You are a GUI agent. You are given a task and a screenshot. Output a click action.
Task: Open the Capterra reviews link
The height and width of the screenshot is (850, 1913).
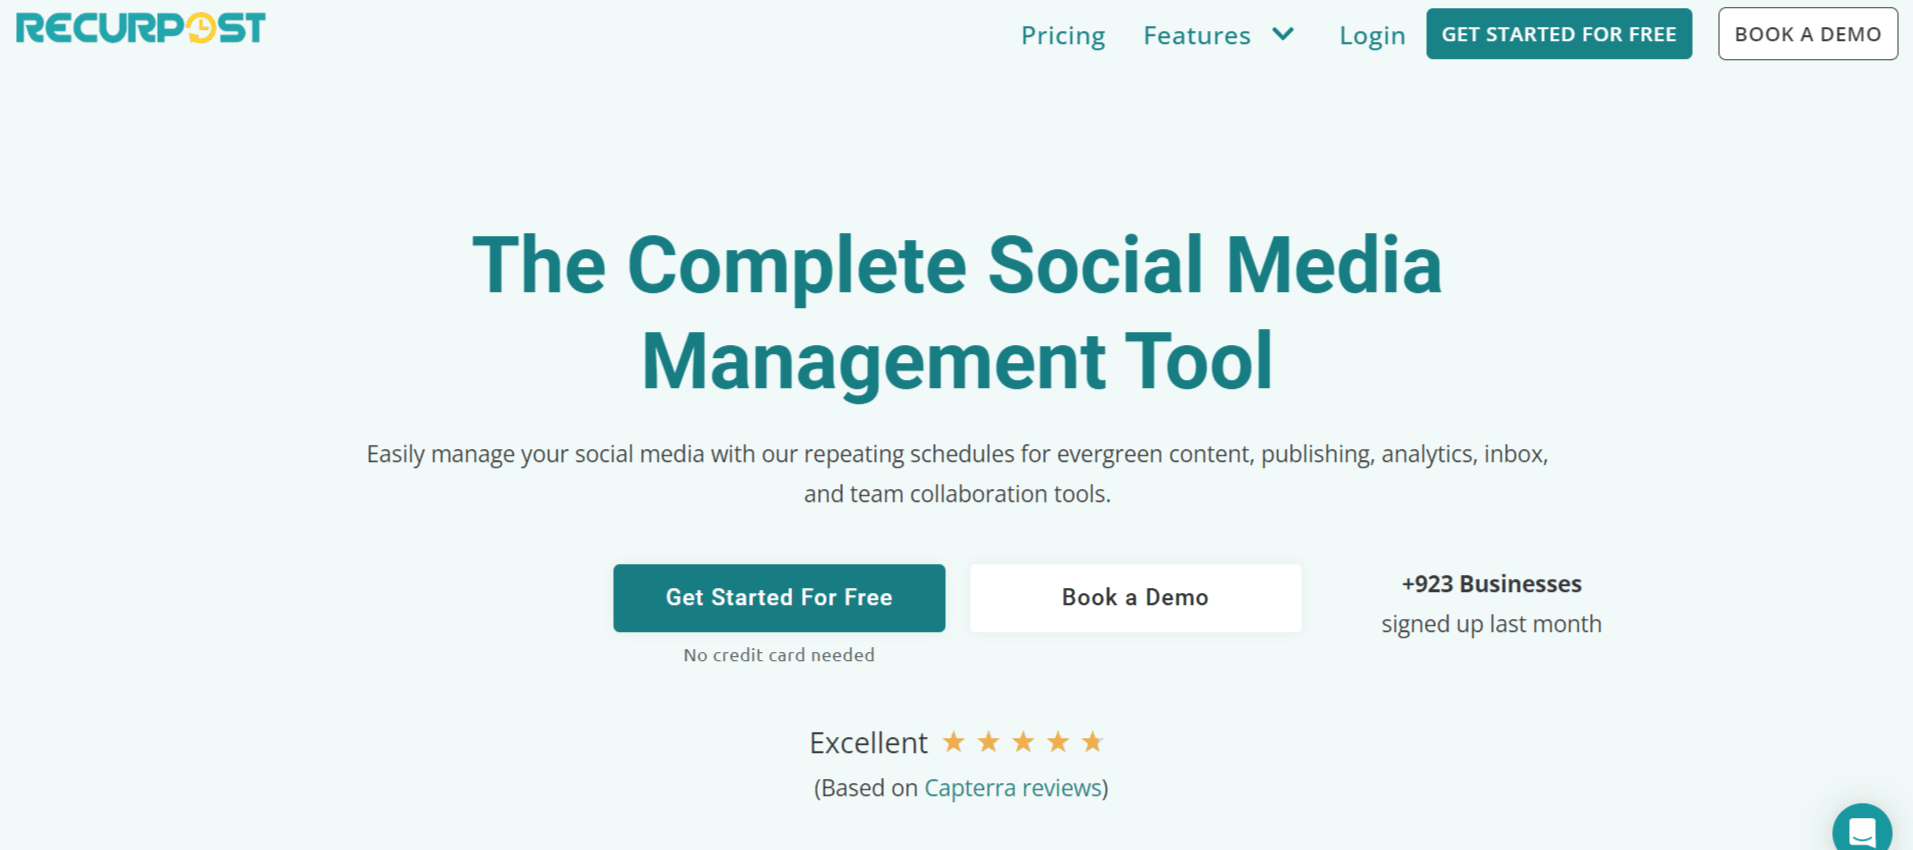[x=1013, y=788]
